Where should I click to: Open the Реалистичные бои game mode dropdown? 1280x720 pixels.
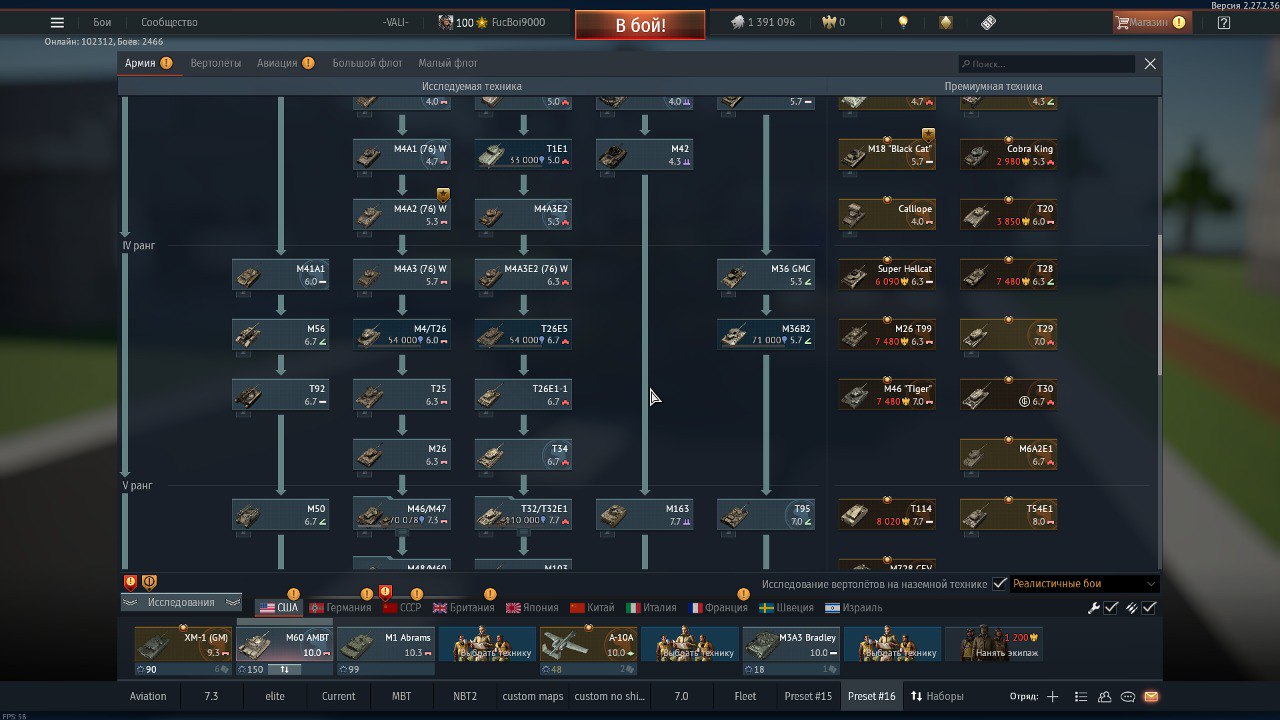click(x=1084, y=584)
